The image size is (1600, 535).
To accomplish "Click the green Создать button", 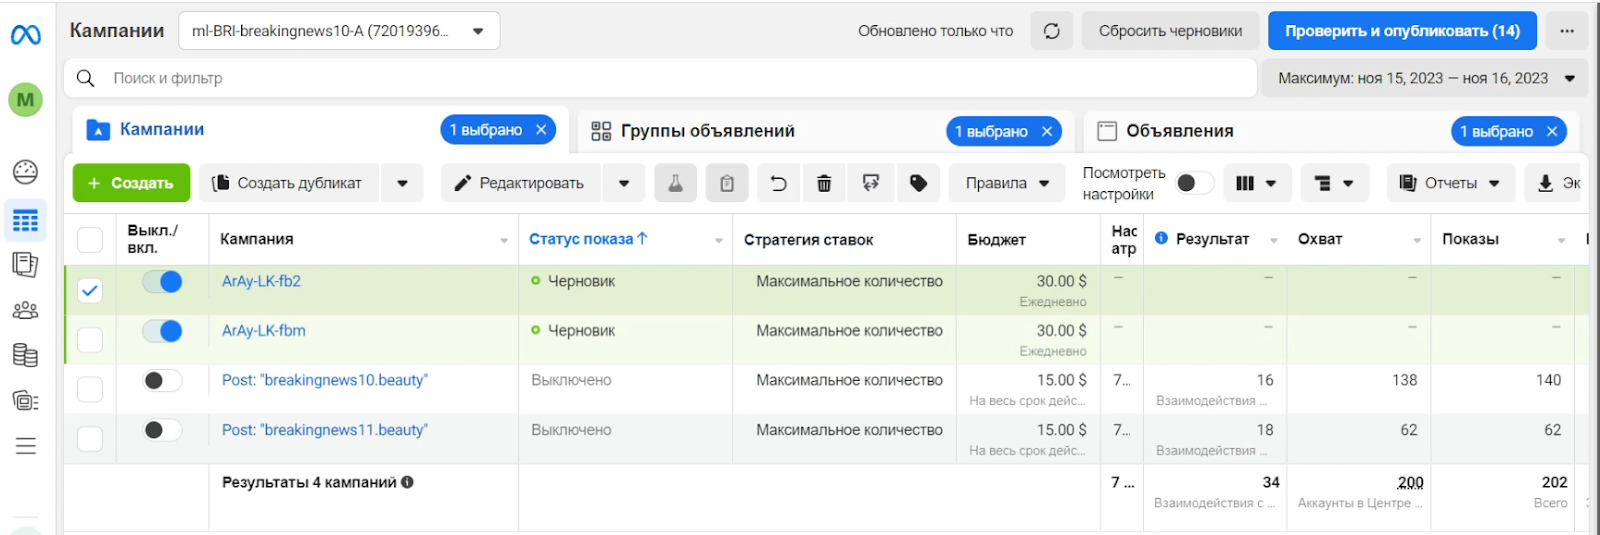I will pos(130,183).
